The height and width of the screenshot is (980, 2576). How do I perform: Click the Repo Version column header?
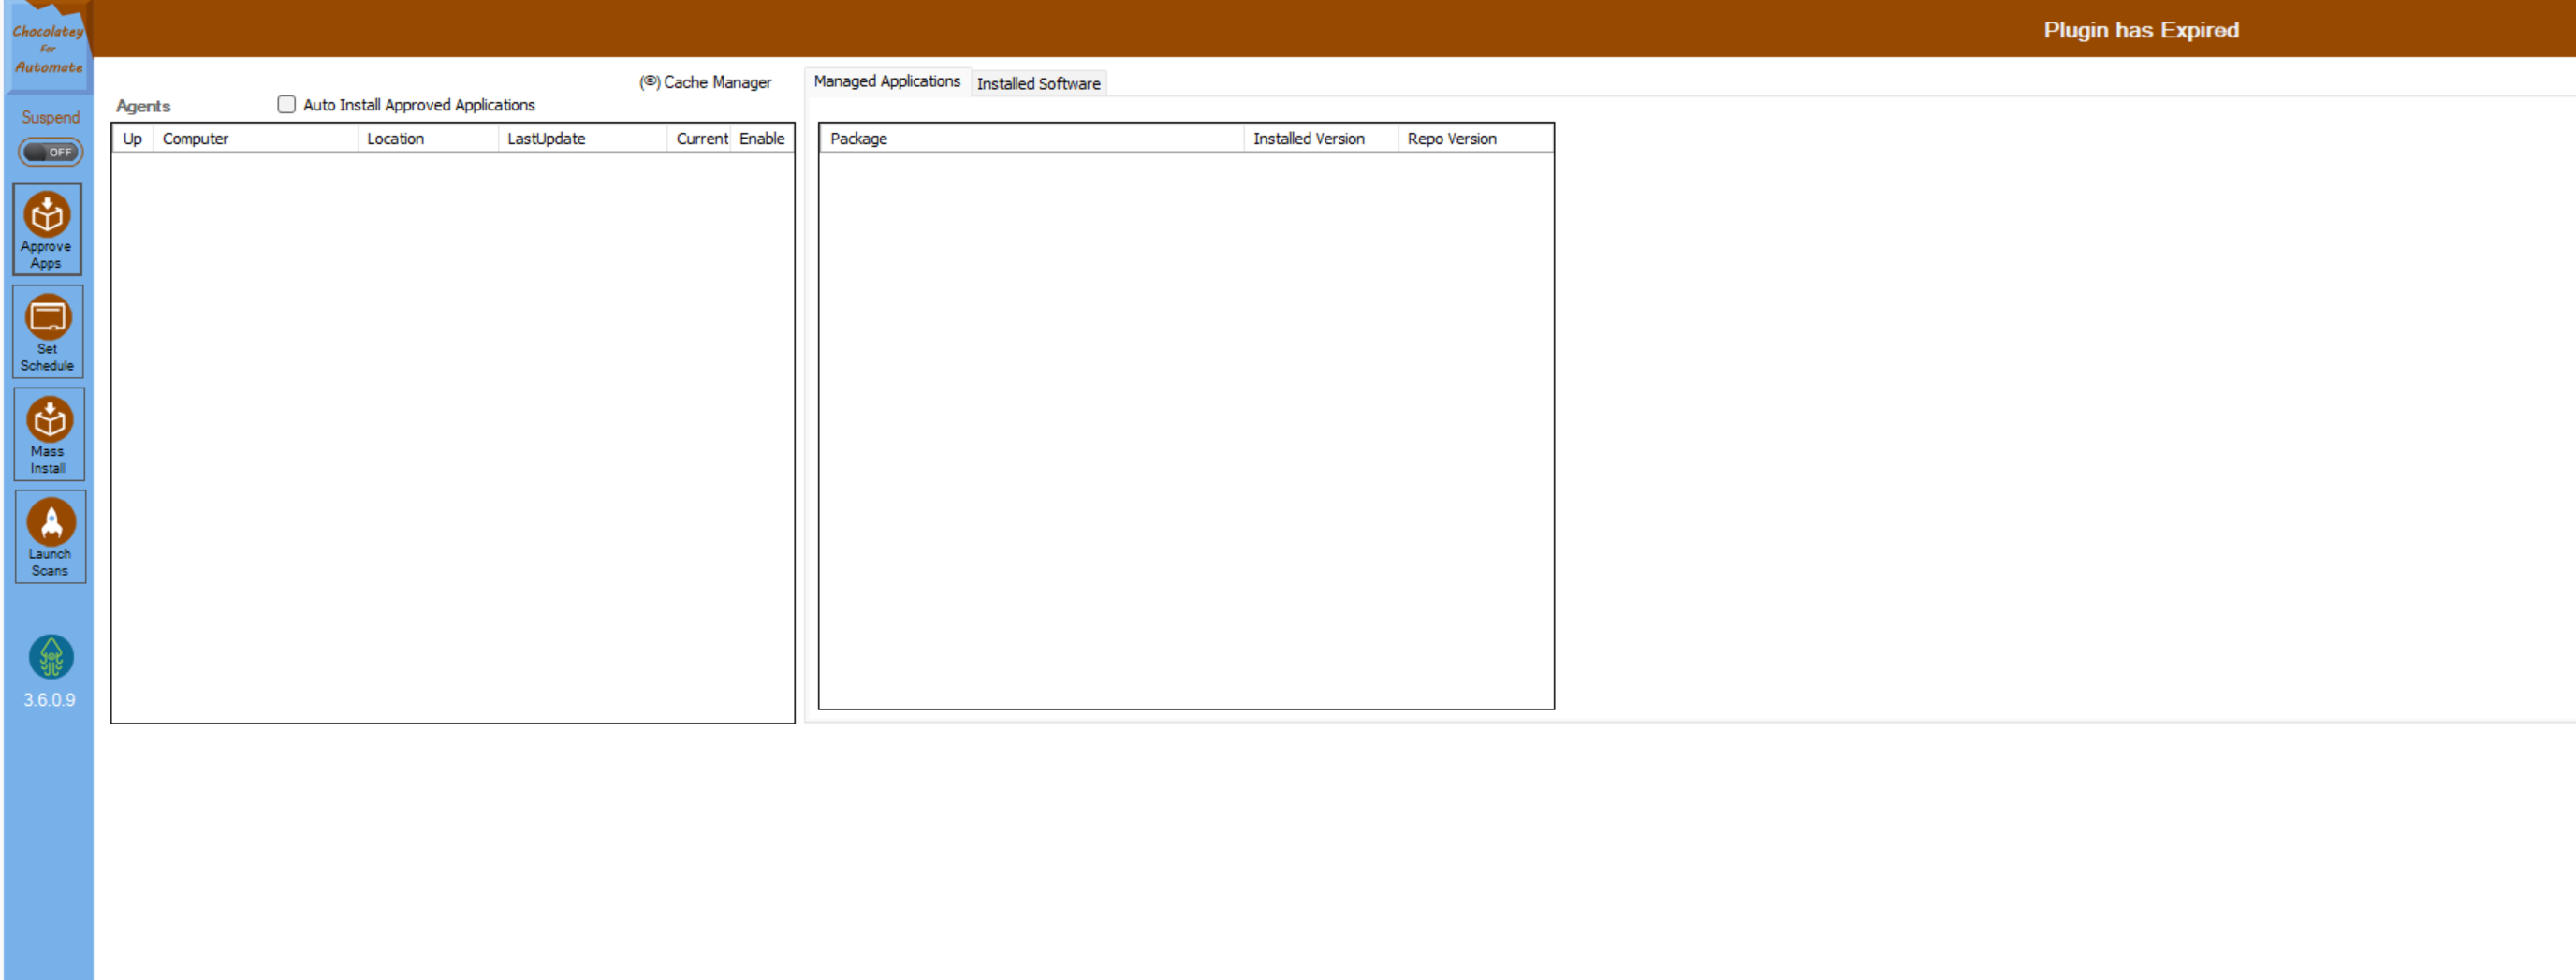tap(1451, 138)
